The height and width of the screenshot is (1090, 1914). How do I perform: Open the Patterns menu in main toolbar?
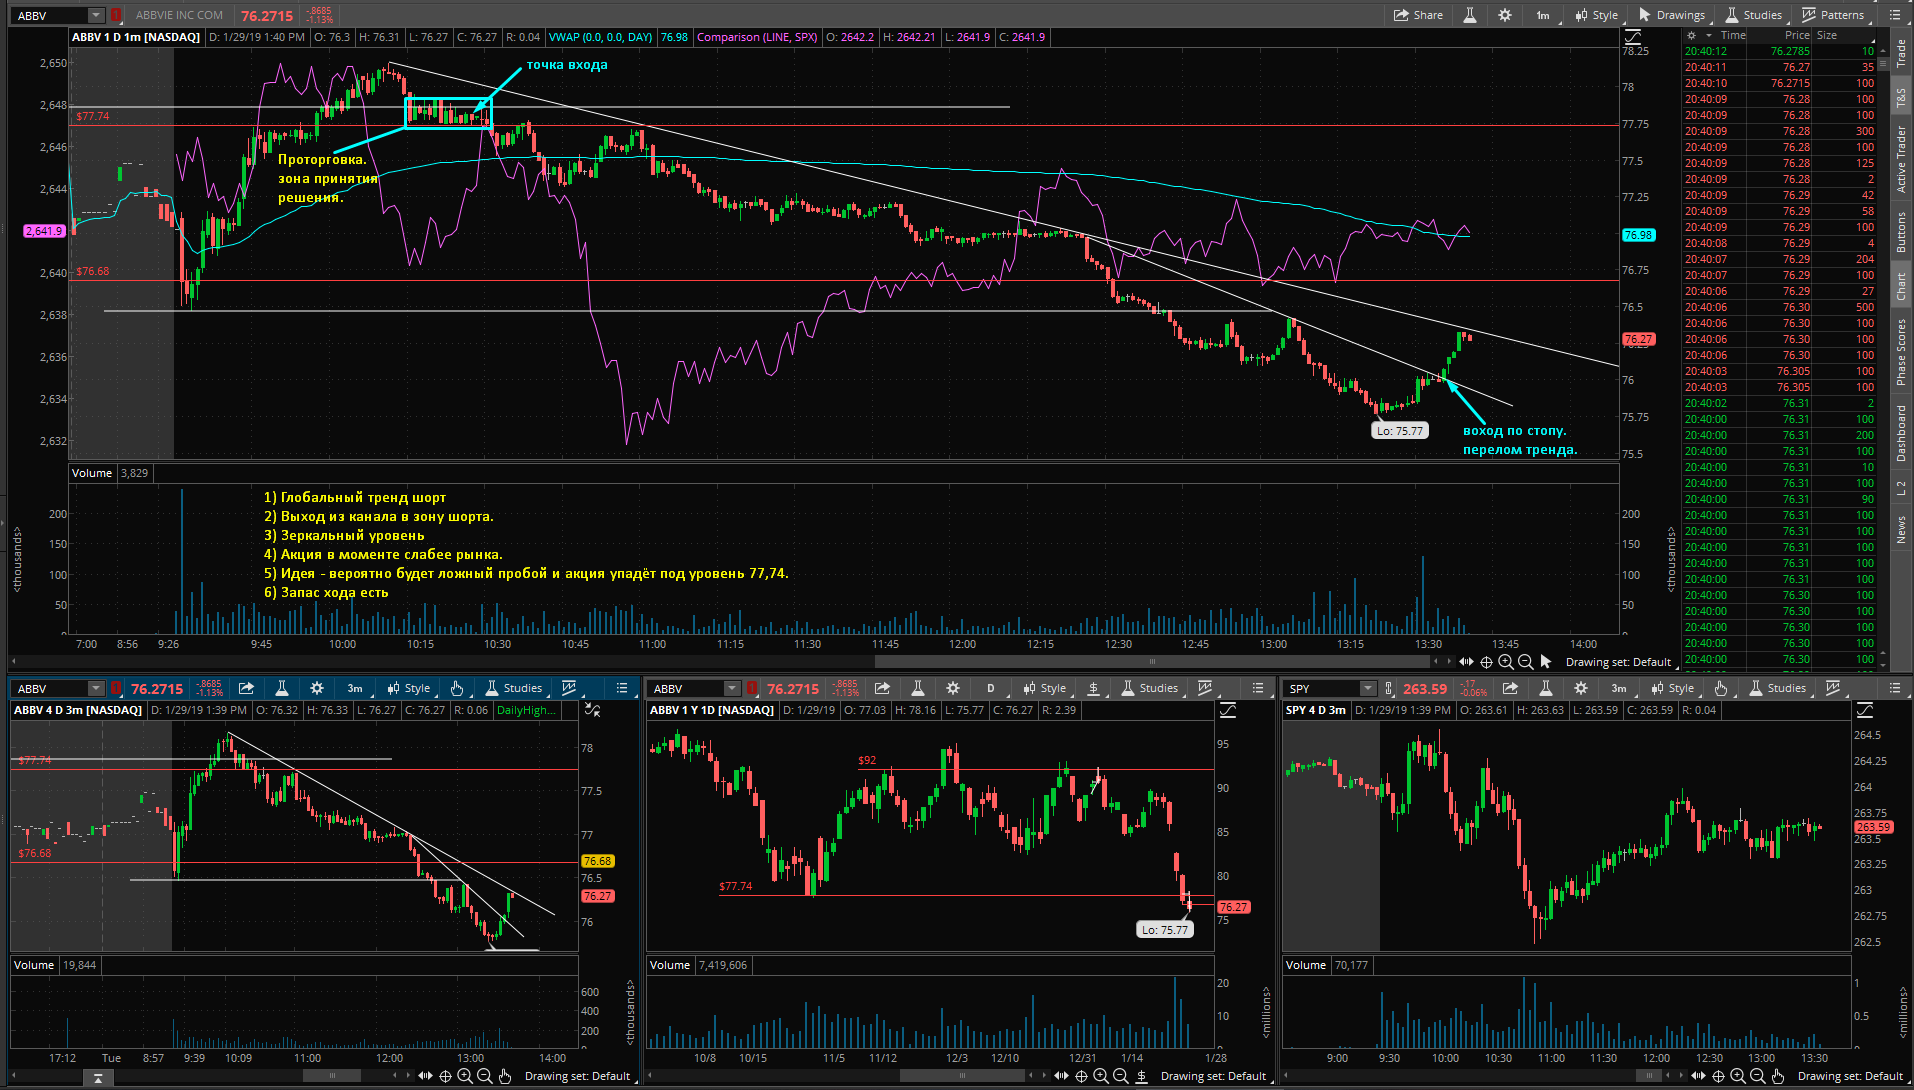tap(1833, 15)
